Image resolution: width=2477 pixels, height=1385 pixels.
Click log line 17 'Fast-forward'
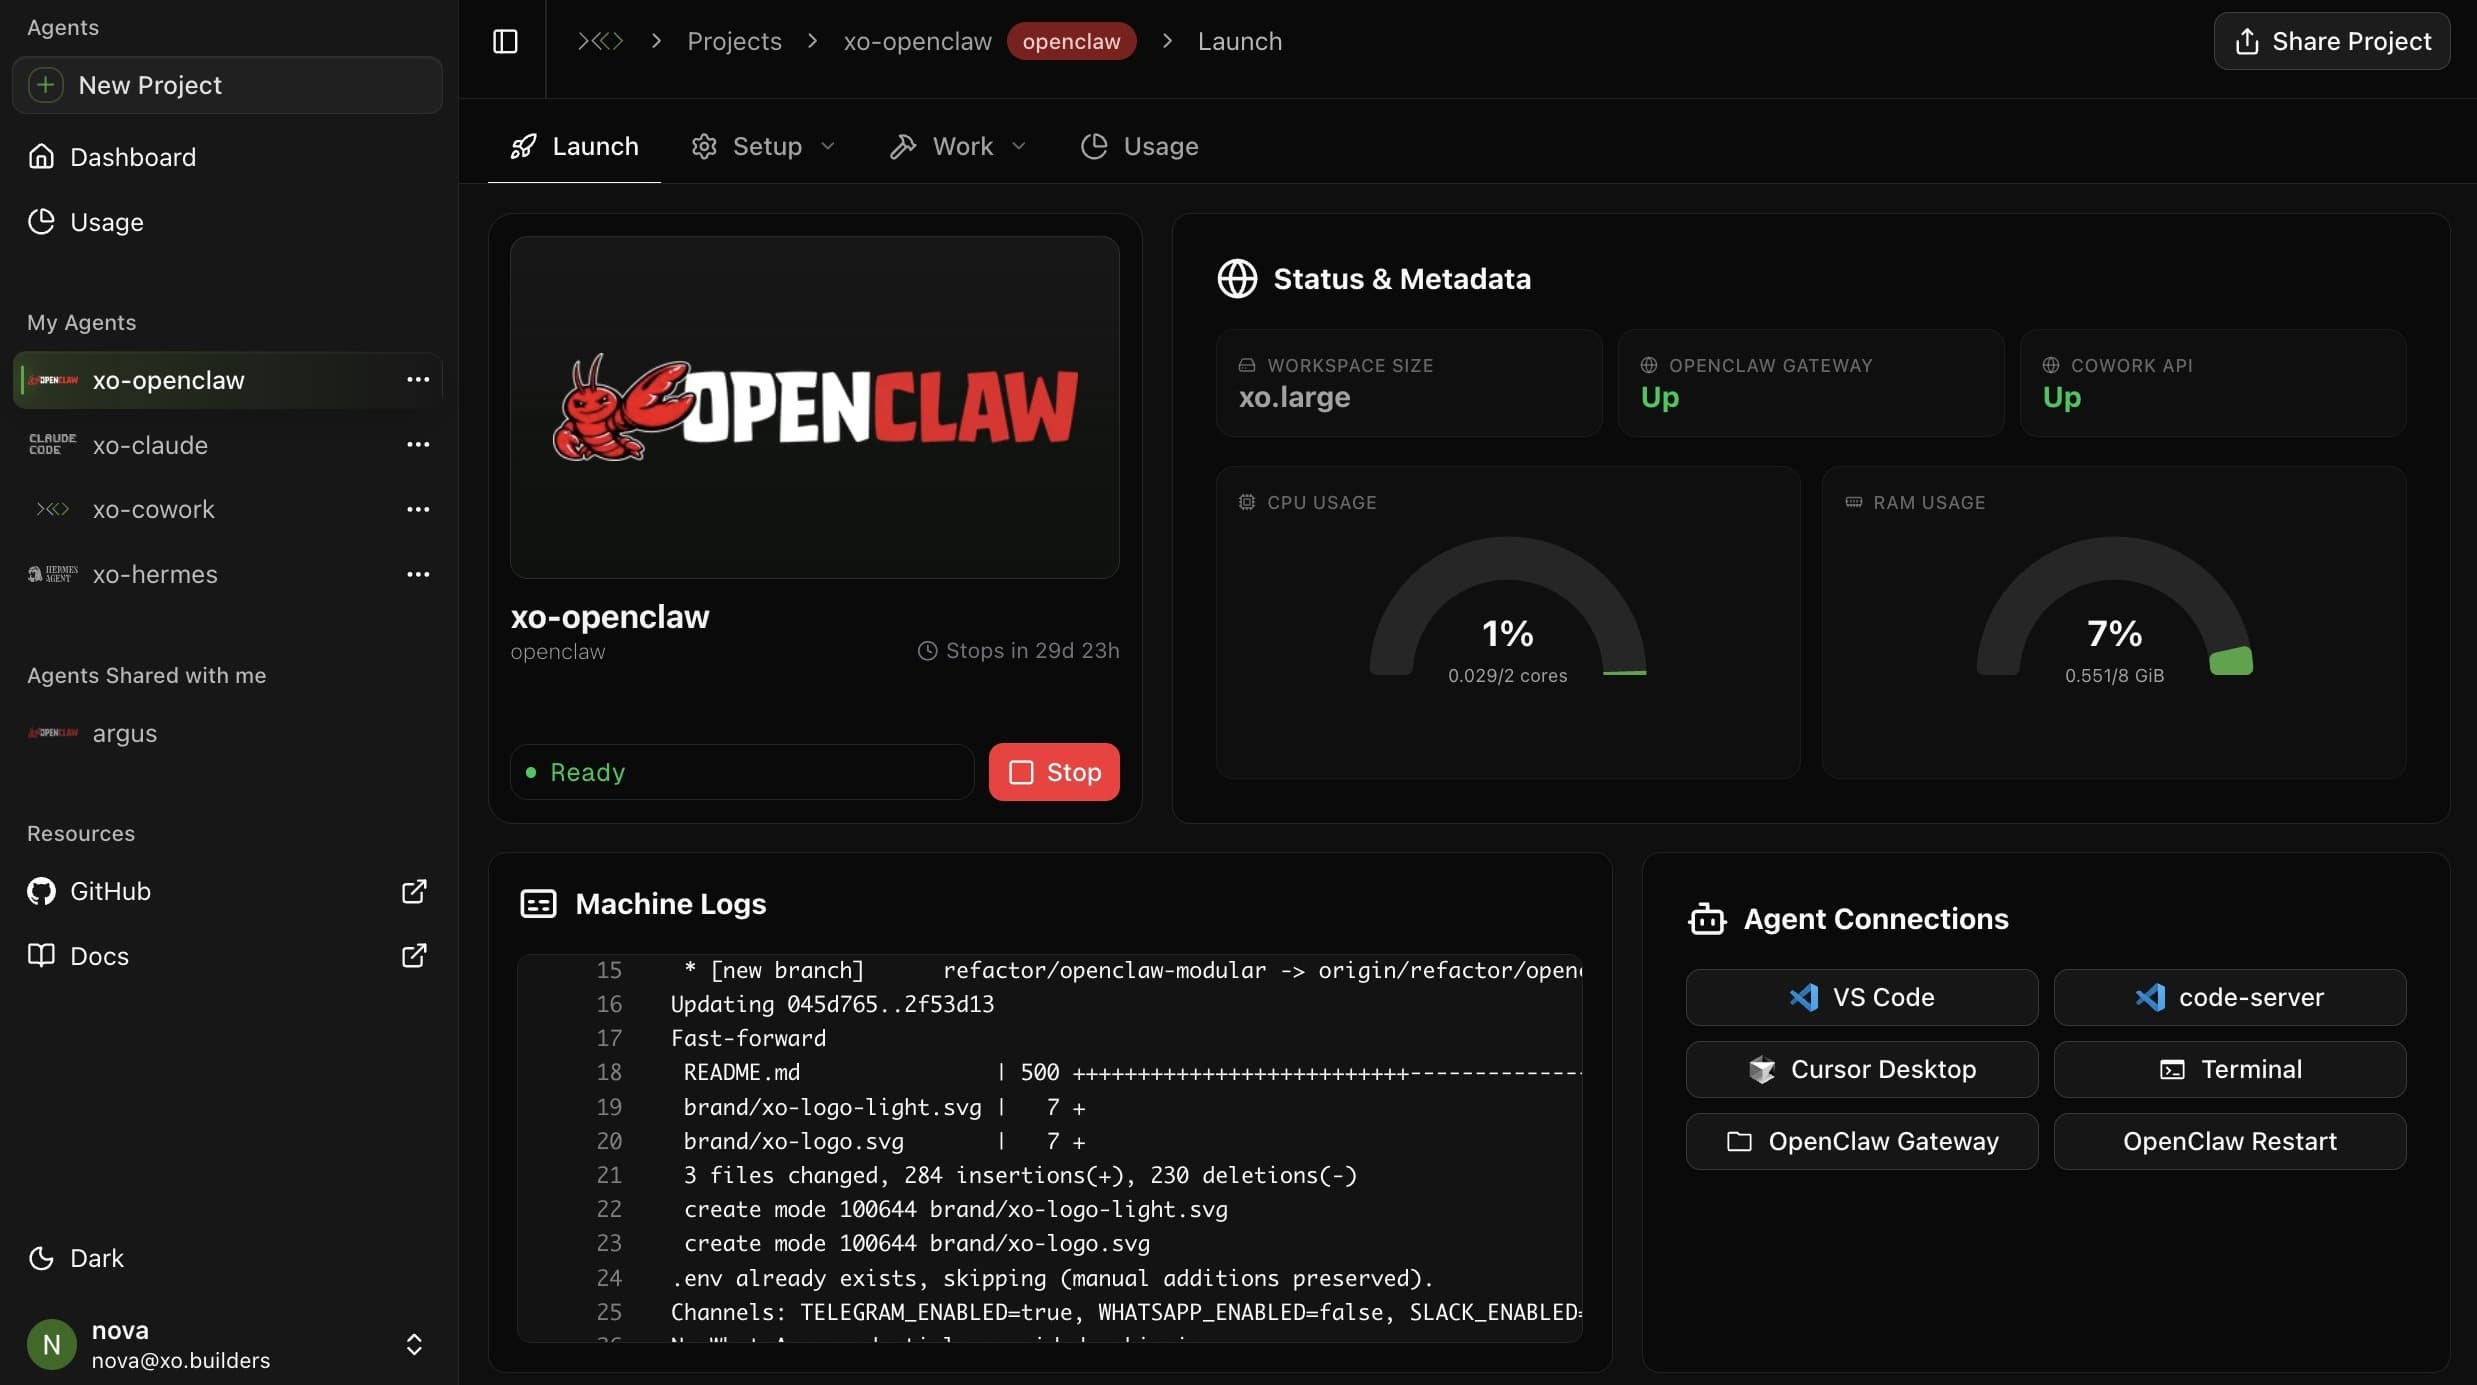(748, 1038)
